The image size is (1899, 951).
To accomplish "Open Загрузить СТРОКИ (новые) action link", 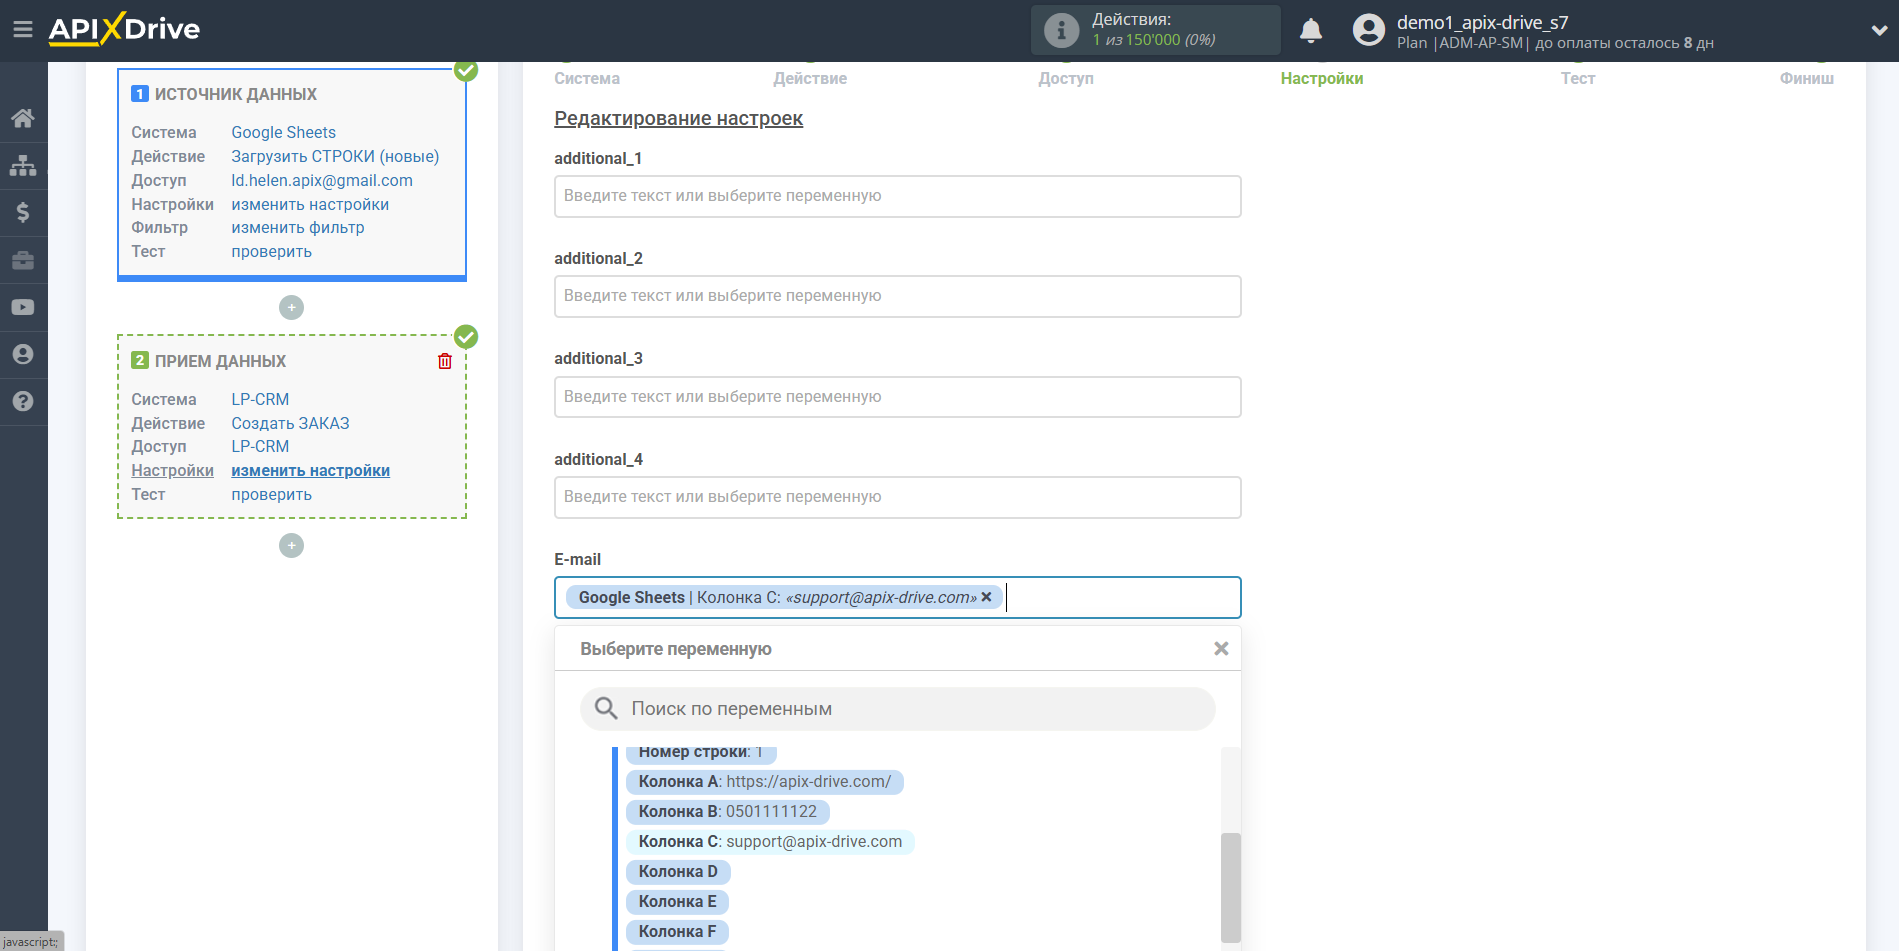I will pyautogui.click(x=335, y=156).
